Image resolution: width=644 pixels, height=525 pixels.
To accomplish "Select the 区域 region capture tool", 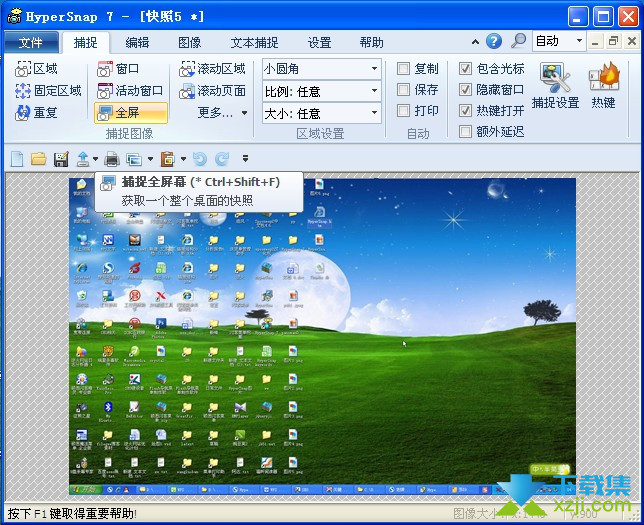I will click(x=36, y=69).
